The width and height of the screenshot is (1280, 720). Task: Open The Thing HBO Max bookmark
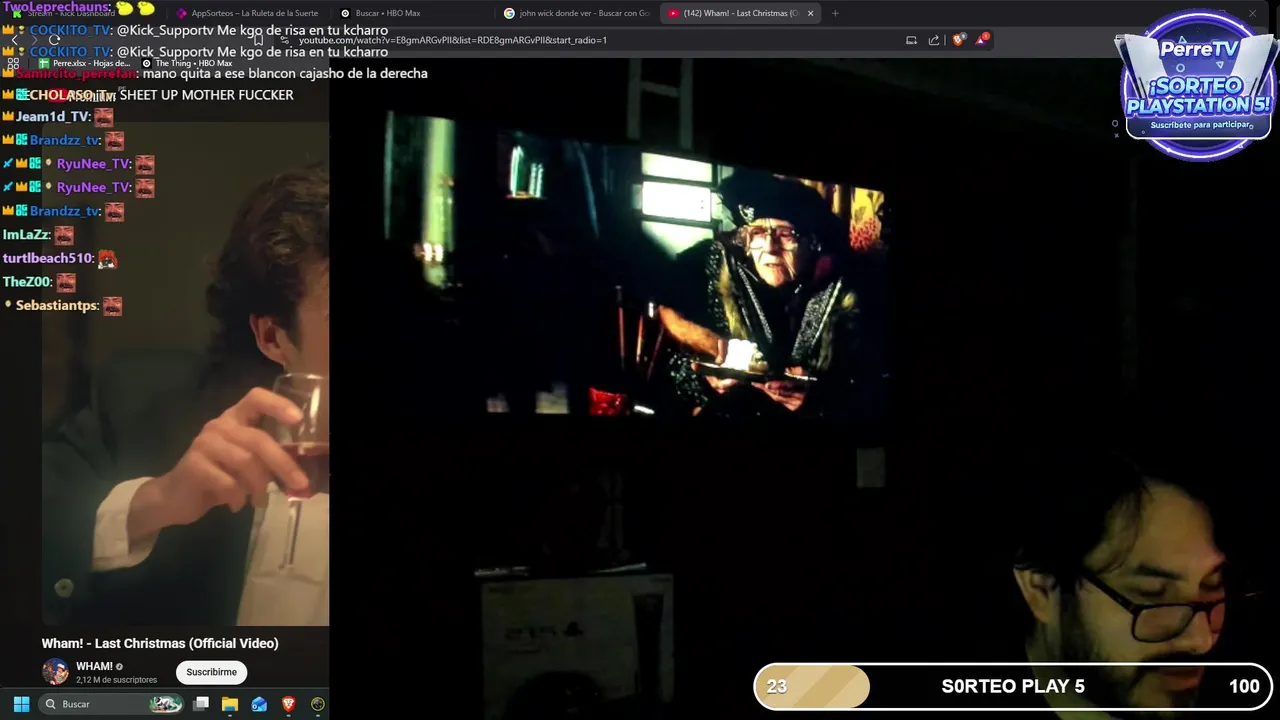pyautogui.click(x=187, y=63)
